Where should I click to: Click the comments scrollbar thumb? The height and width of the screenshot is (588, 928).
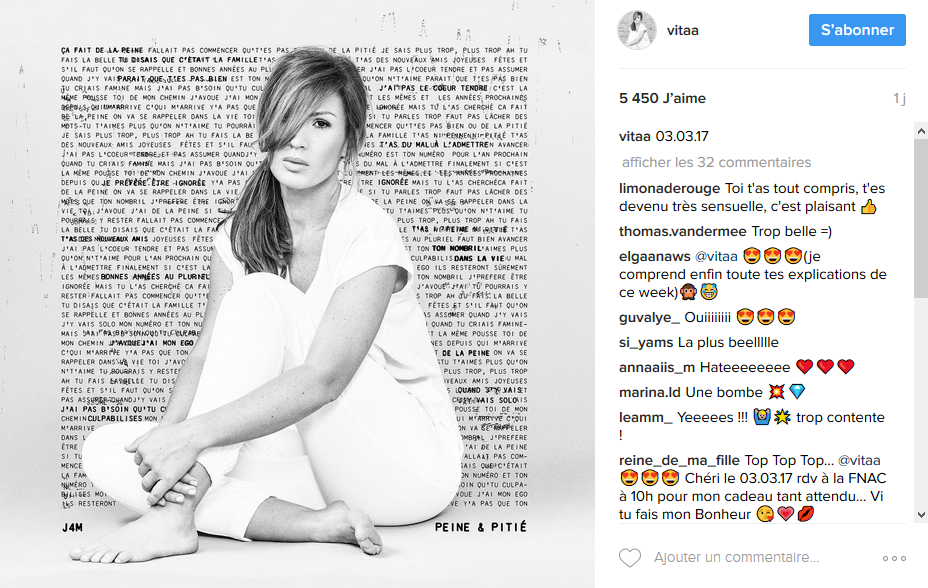click(x=921, y=219)
